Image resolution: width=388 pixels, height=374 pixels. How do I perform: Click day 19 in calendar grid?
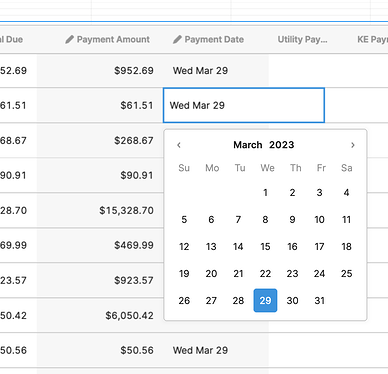coord(184,274)
